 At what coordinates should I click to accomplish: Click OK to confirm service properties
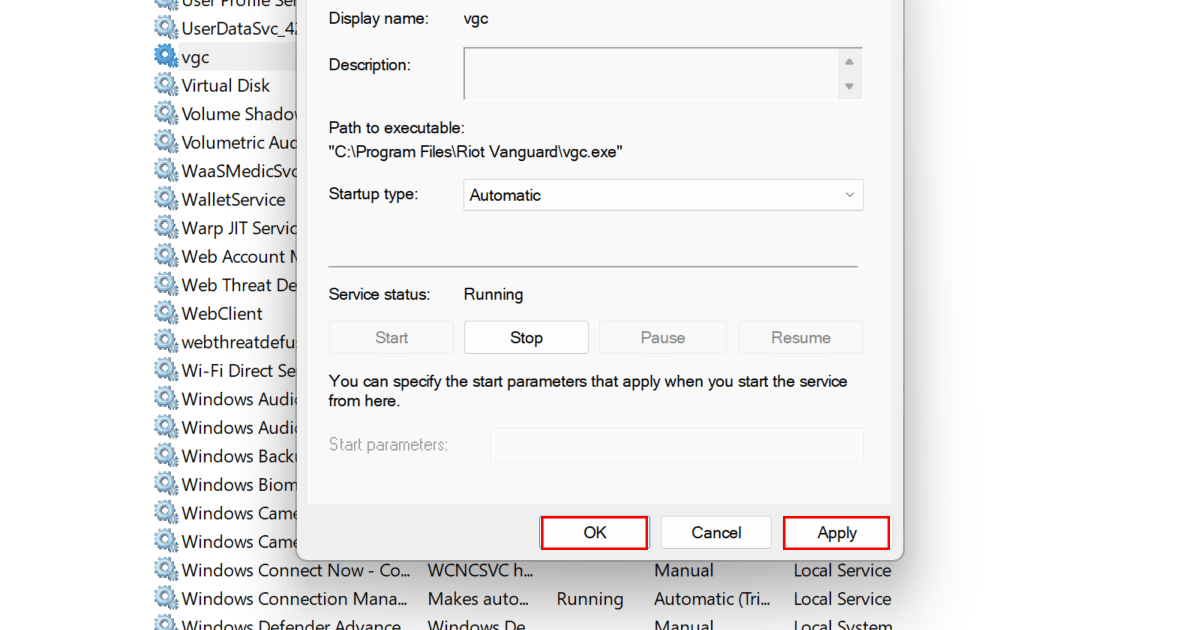595,533
